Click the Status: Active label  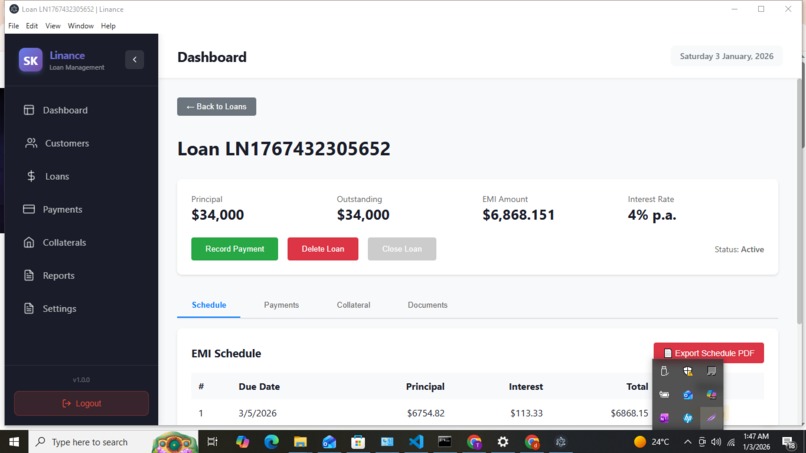739,249
